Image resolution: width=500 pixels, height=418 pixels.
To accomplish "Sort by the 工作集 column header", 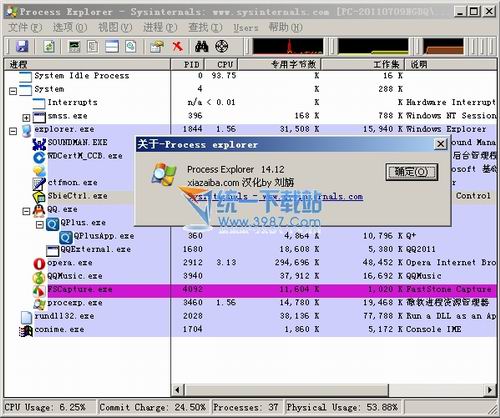I will pos(363,64).
